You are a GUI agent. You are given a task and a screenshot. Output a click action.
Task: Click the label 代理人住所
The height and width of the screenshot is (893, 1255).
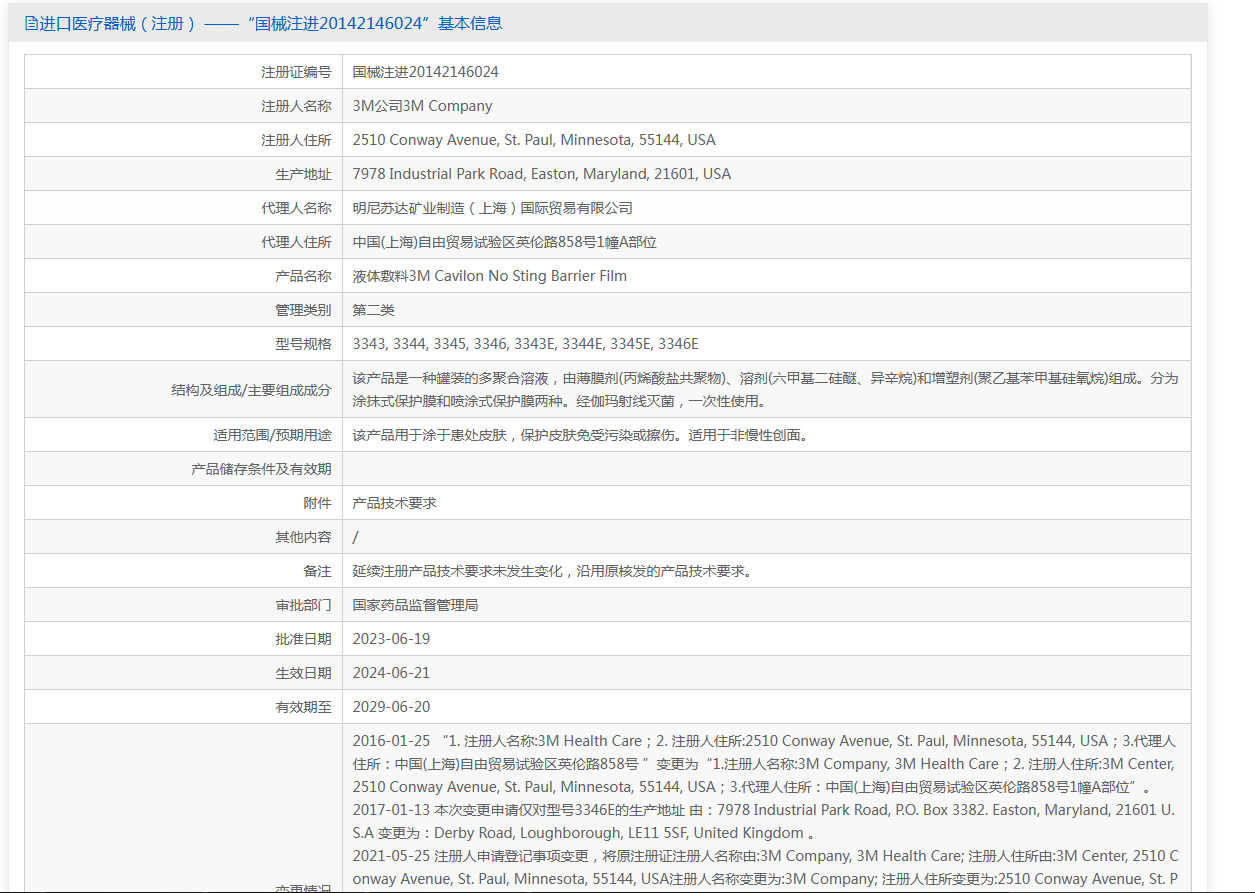coord(296,242)
